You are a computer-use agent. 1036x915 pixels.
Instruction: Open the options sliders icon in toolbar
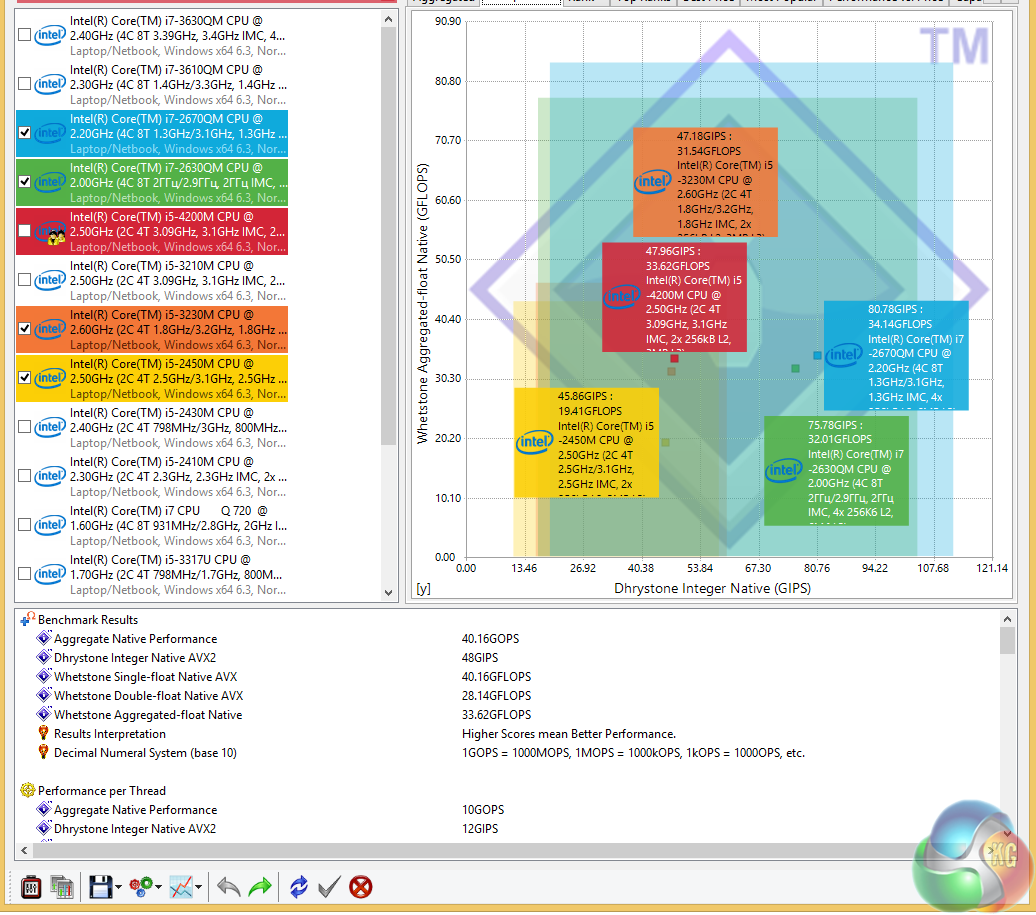point(30,887)
